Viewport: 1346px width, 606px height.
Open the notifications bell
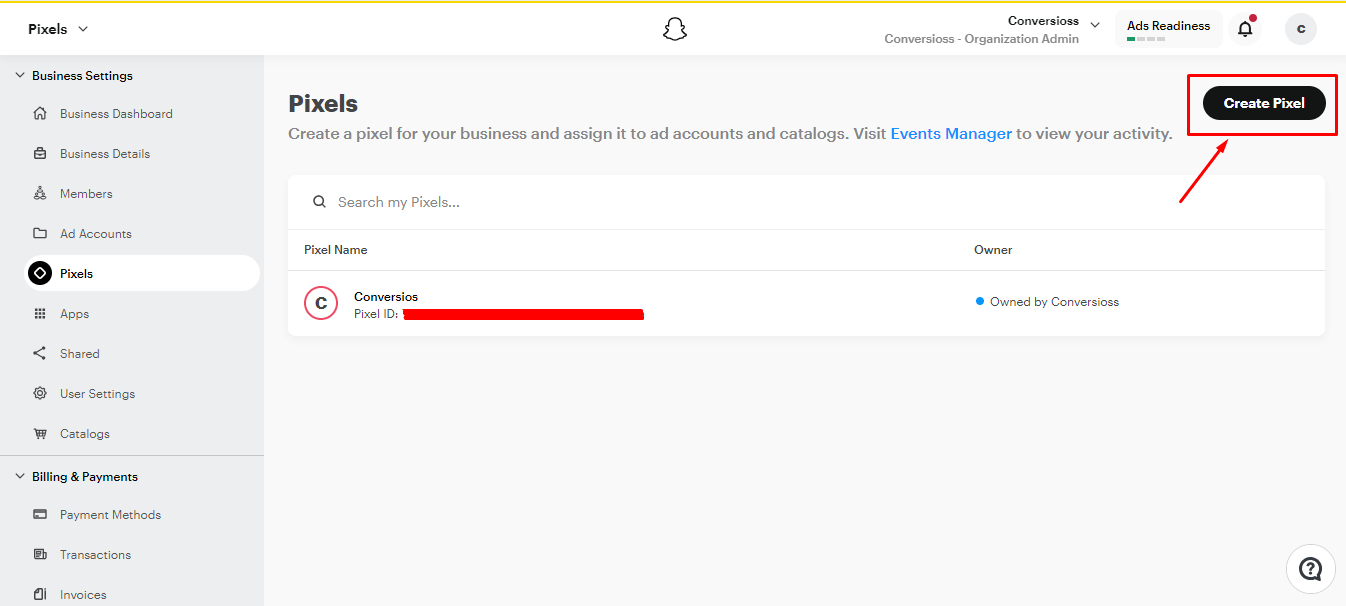click(1245, 29)
